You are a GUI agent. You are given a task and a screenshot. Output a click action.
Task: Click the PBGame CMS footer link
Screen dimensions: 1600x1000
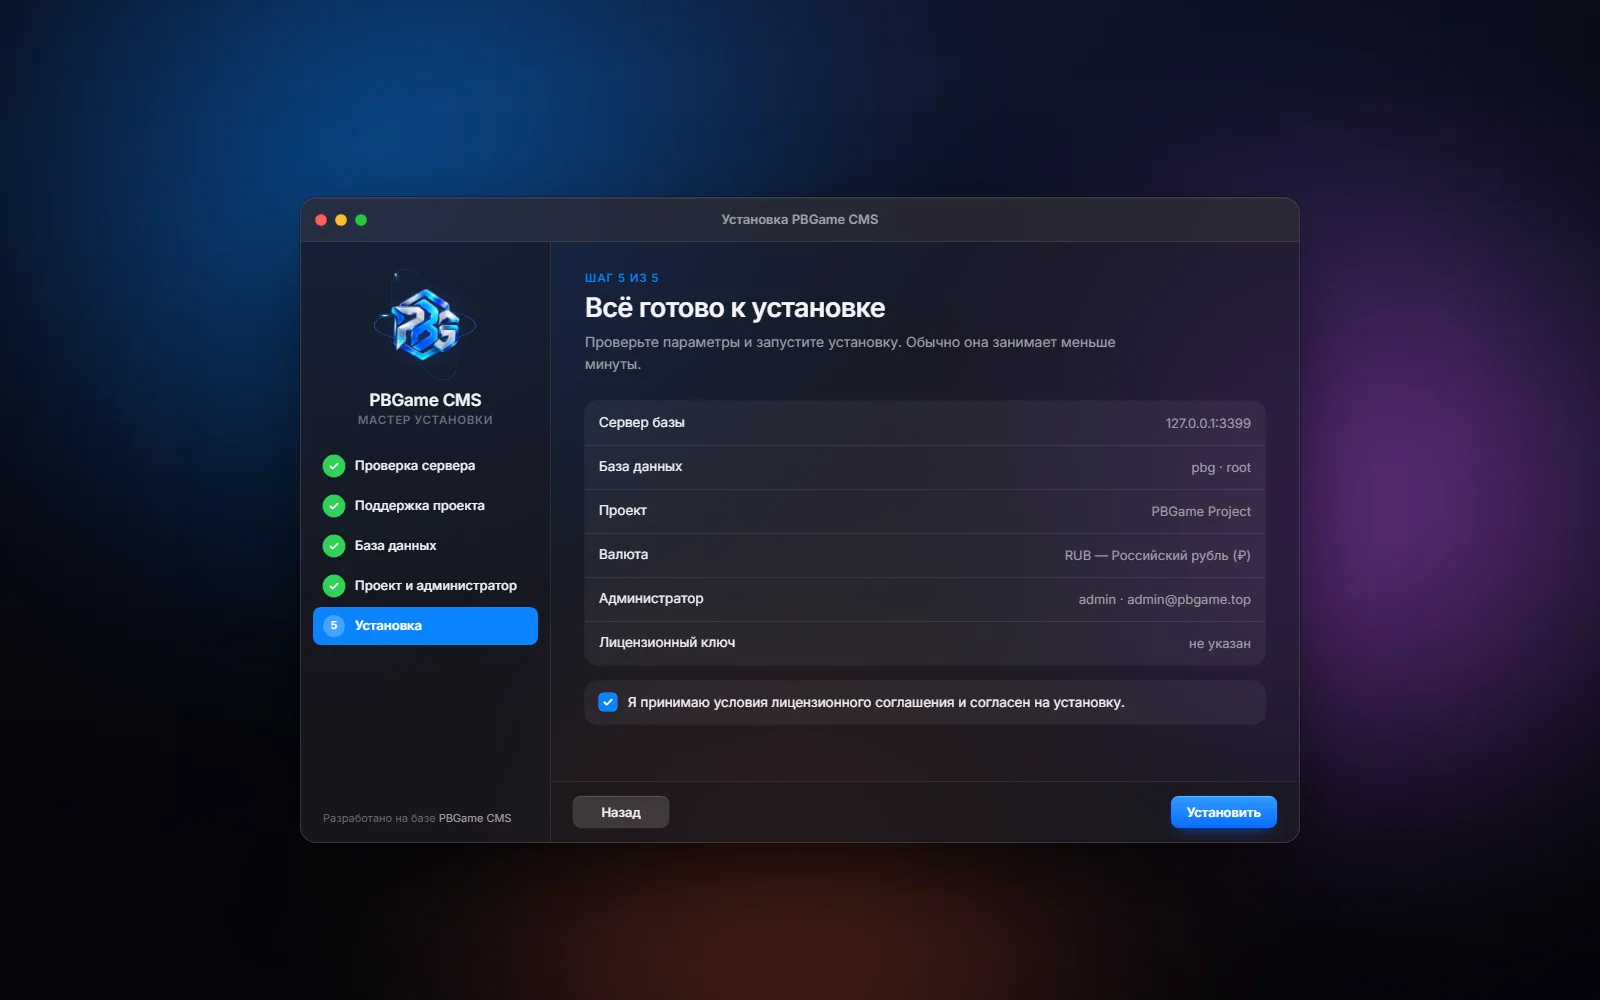tap(475, 818)
